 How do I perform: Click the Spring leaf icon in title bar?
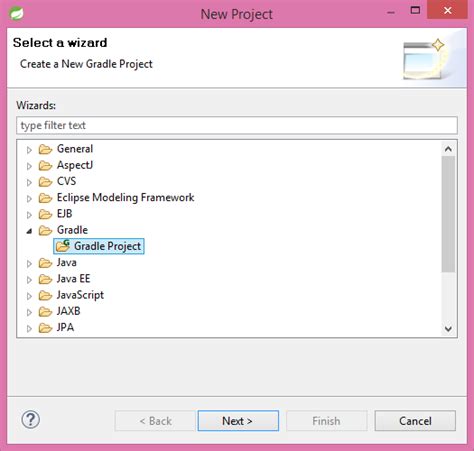[16, 13]
